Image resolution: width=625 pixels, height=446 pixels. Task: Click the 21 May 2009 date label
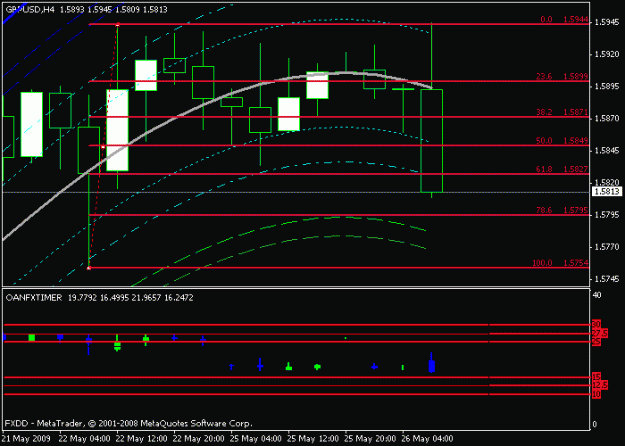(x=26, y=439)
